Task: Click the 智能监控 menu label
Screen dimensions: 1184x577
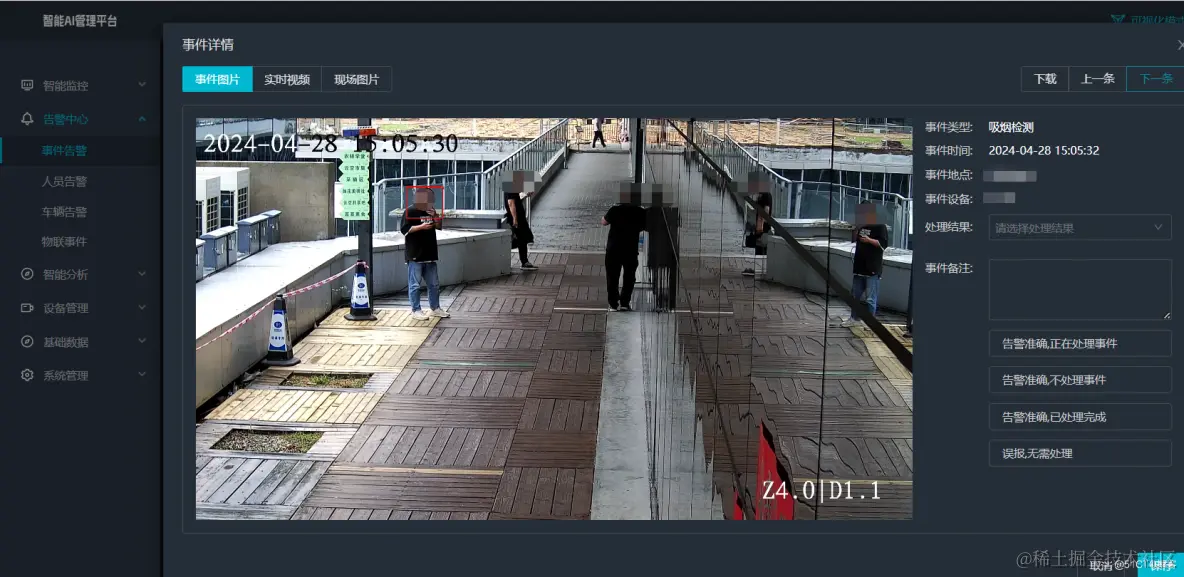Action: point(66,85)
